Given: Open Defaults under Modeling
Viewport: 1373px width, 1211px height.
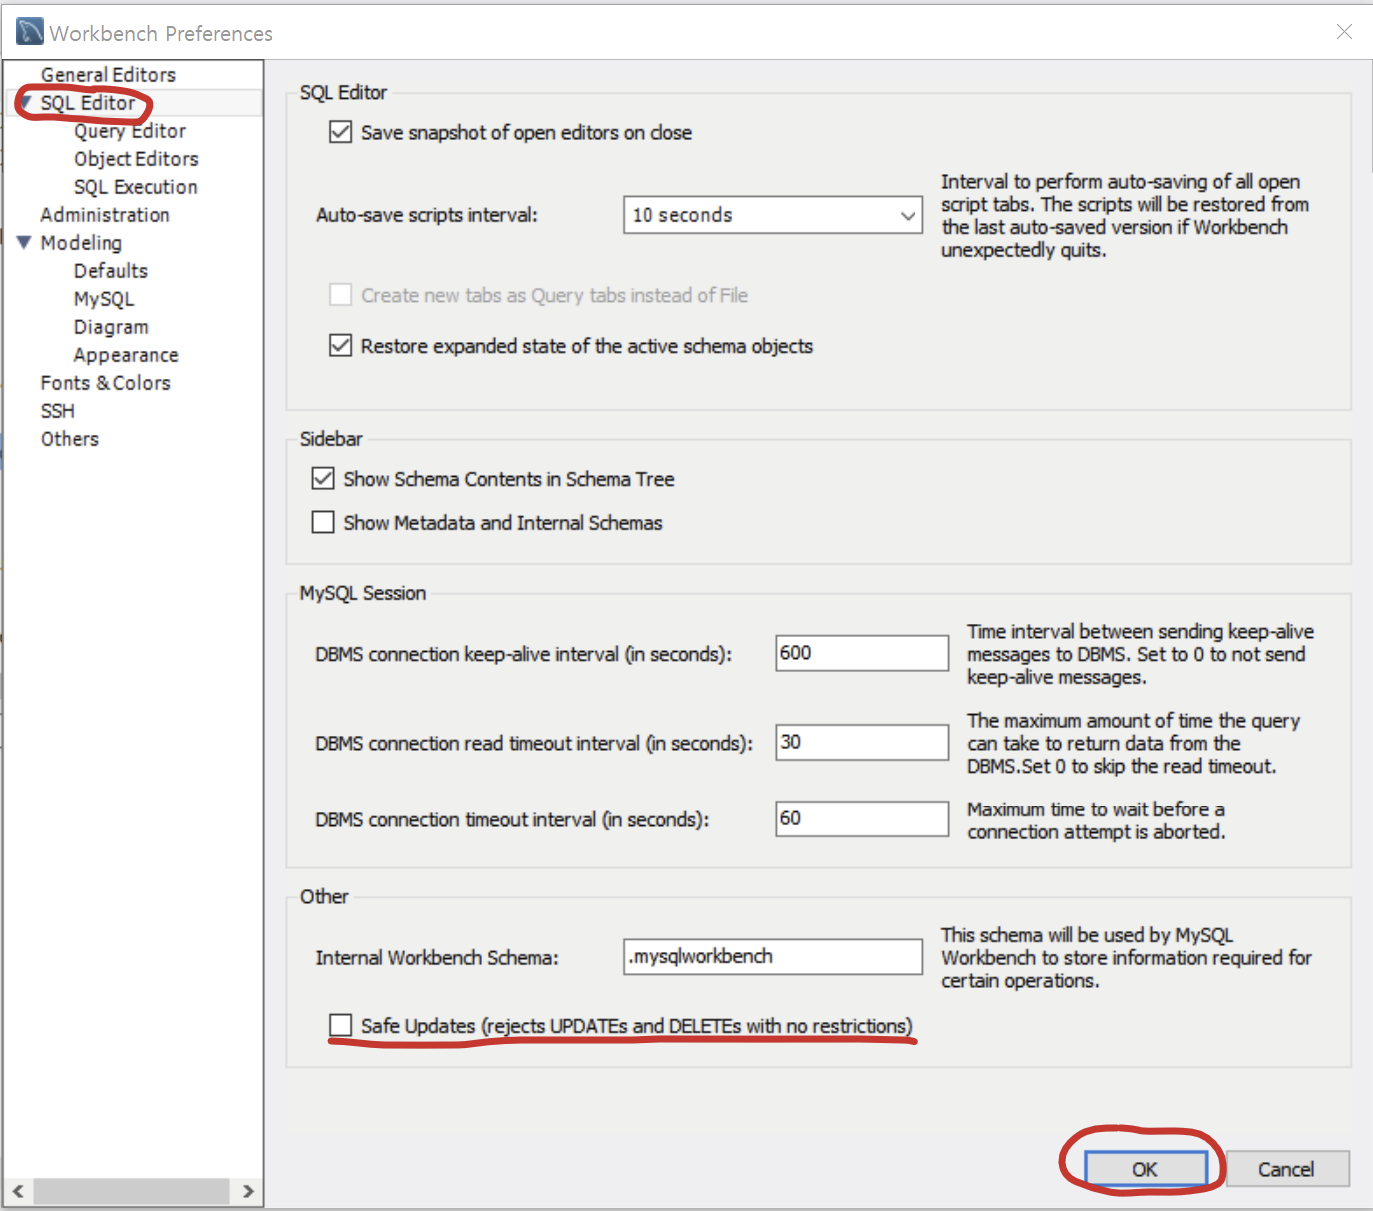Looking at the screenshot, I should pyautogui.click(x=111, y=271).
